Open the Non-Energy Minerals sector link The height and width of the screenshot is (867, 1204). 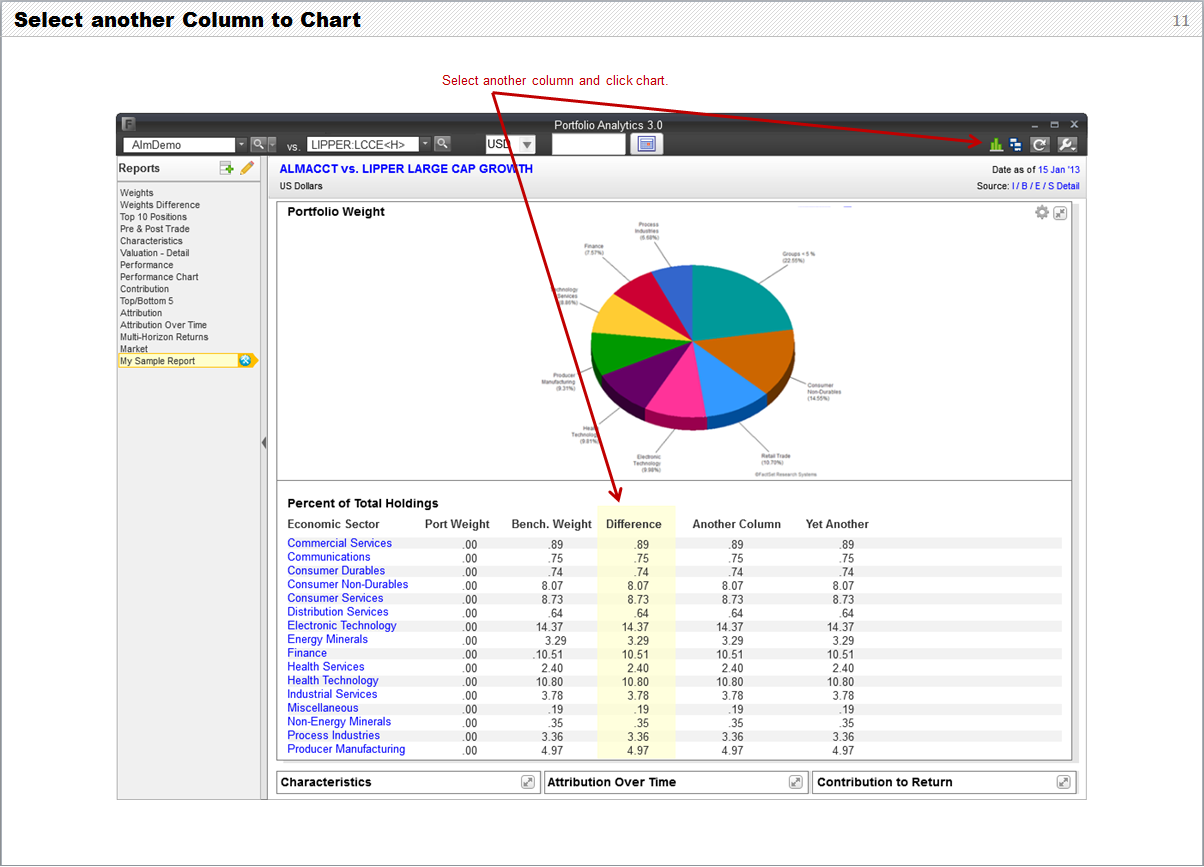coord(339,721)
